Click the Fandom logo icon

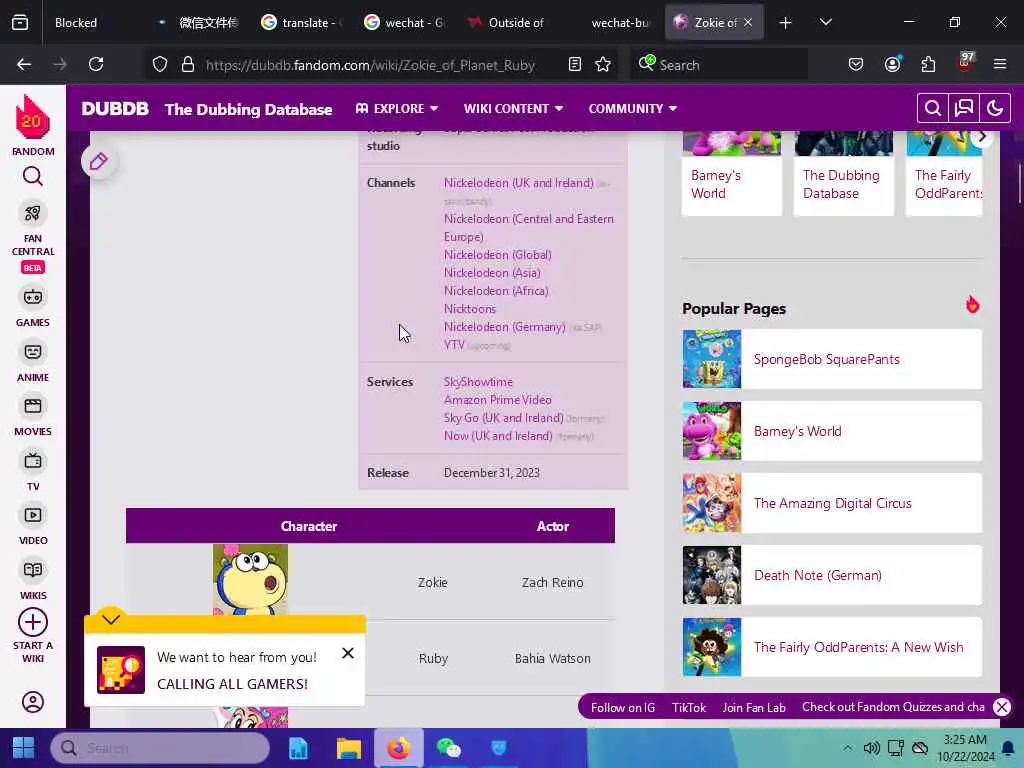tap(32, 118)
